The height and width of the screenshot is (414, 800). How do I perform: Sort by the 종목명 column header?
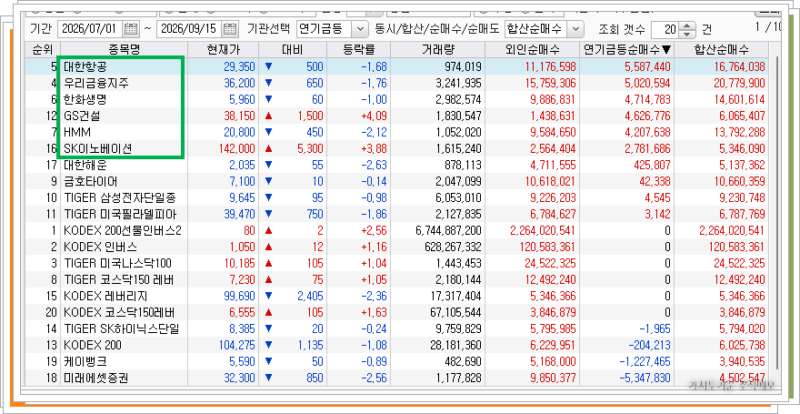point(124,50)
